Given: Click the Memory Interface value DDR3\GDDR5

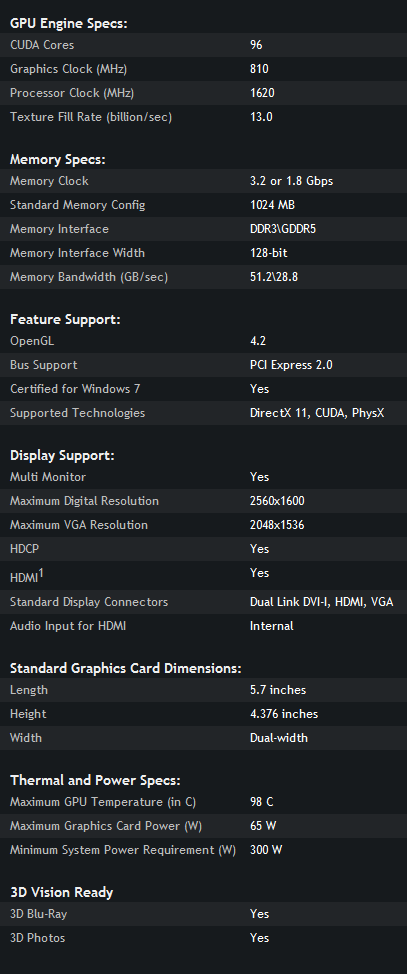Looking at the screenshot, I should [x=283, y=229].
